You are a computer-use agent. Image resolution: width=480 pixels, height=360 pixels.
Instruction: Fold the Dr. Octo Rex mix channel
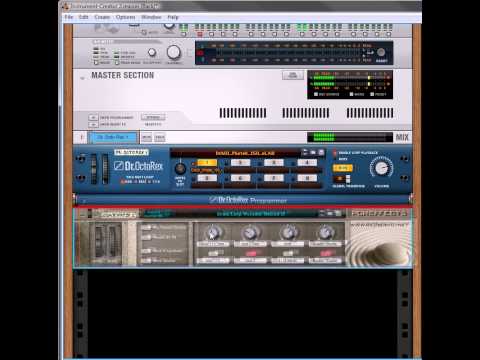coord(82,137)
